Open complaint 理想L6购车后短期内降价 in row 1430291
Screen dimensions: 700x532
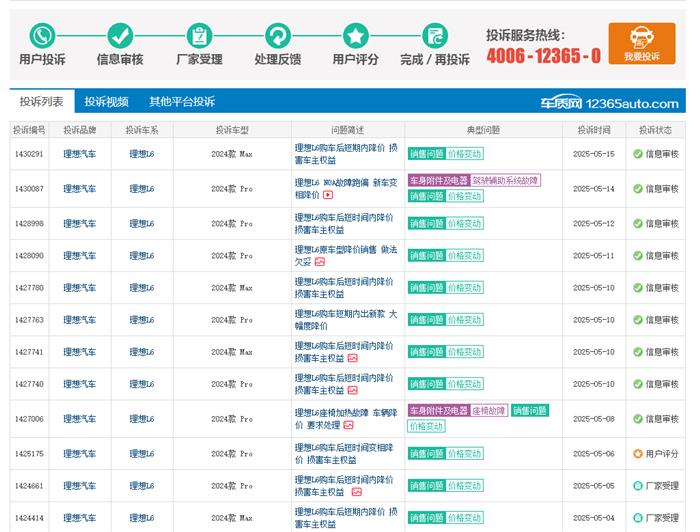click(x=346, y=154)
